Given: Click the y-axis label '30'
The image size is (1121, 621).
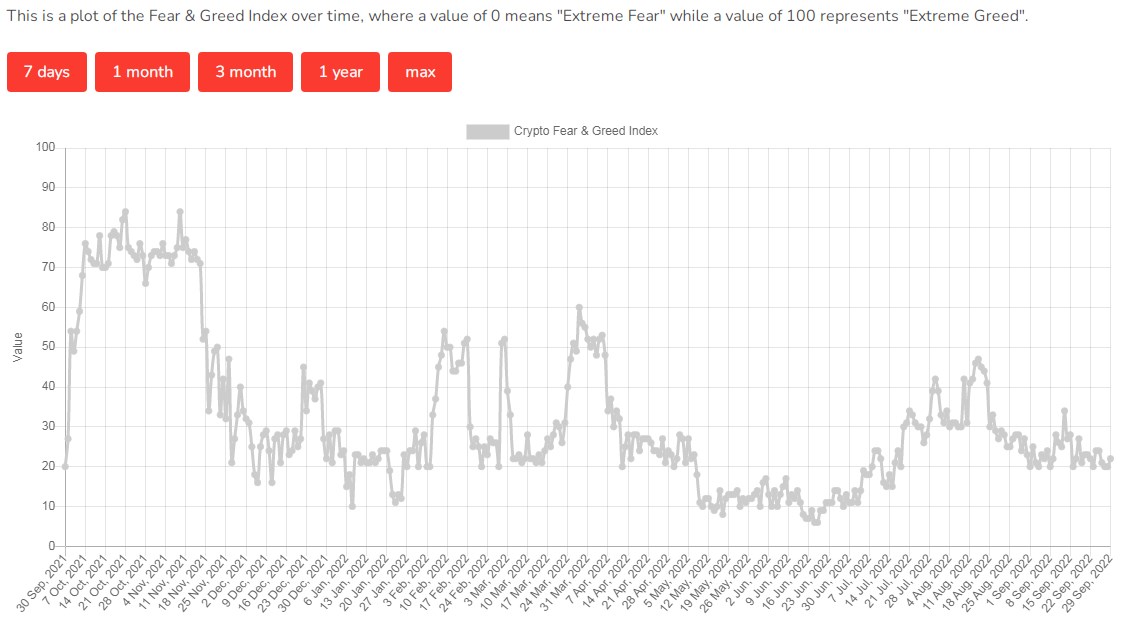Looking at the screenshot, I should [48, 426].
